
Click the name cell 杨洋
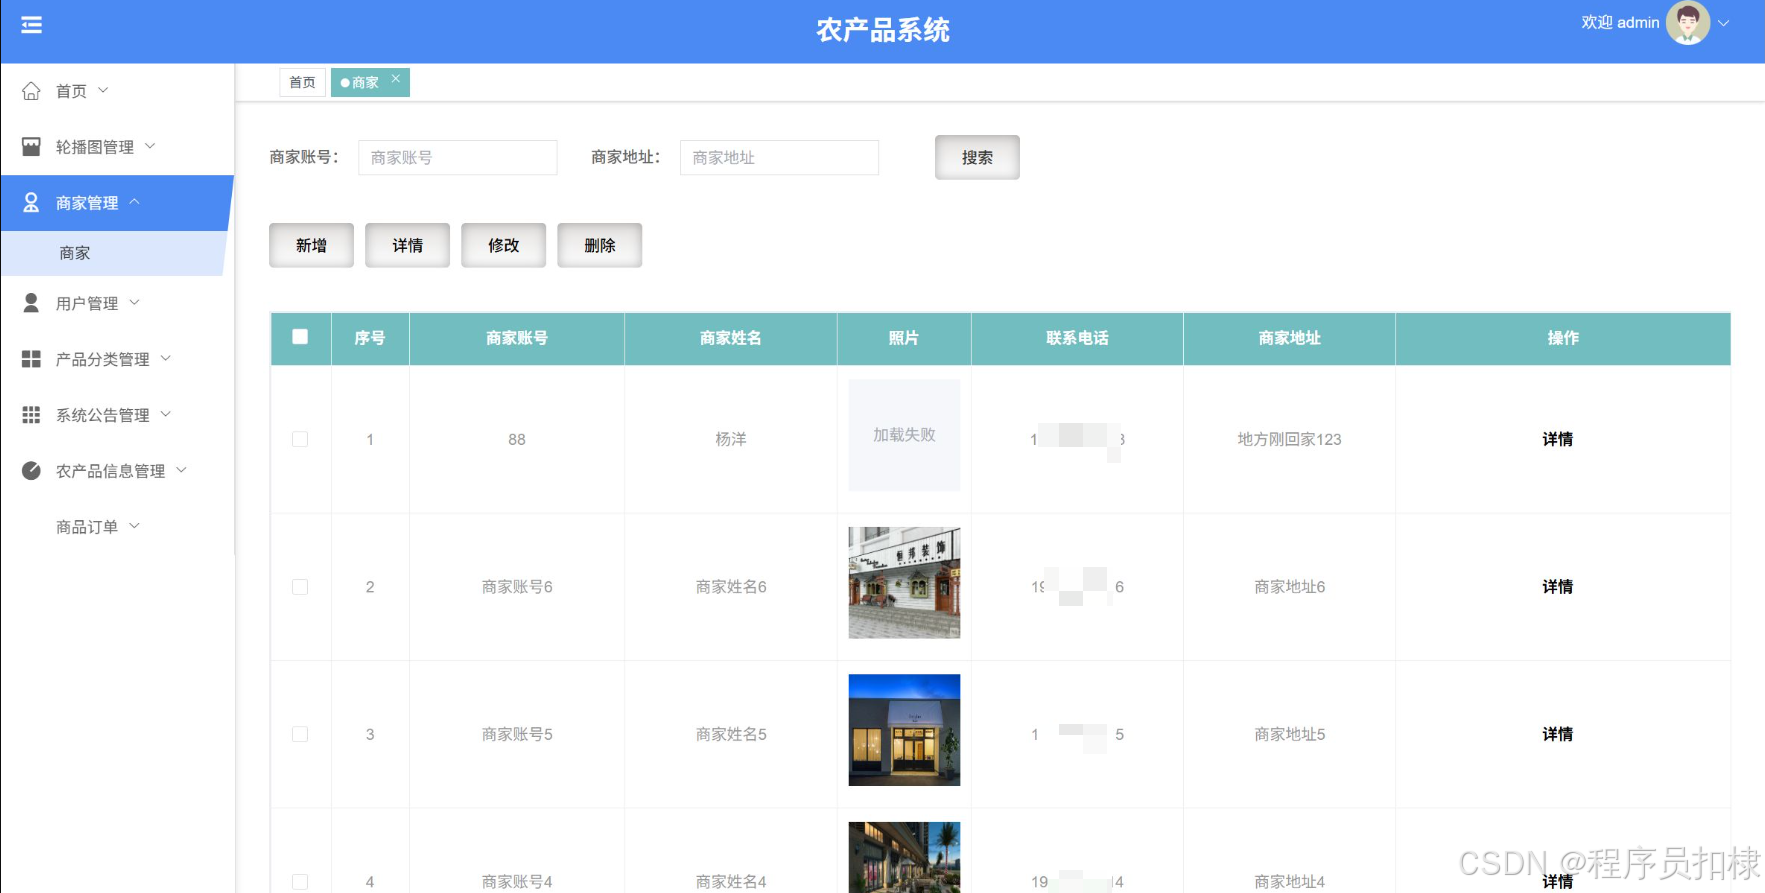pos(731,439)
